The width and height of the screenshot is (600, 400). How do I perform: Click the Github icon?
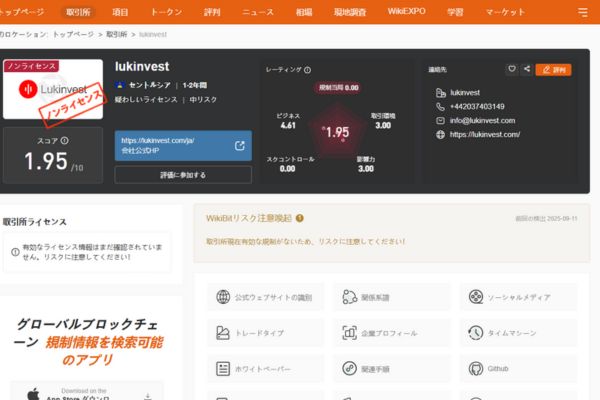point(476,369)
